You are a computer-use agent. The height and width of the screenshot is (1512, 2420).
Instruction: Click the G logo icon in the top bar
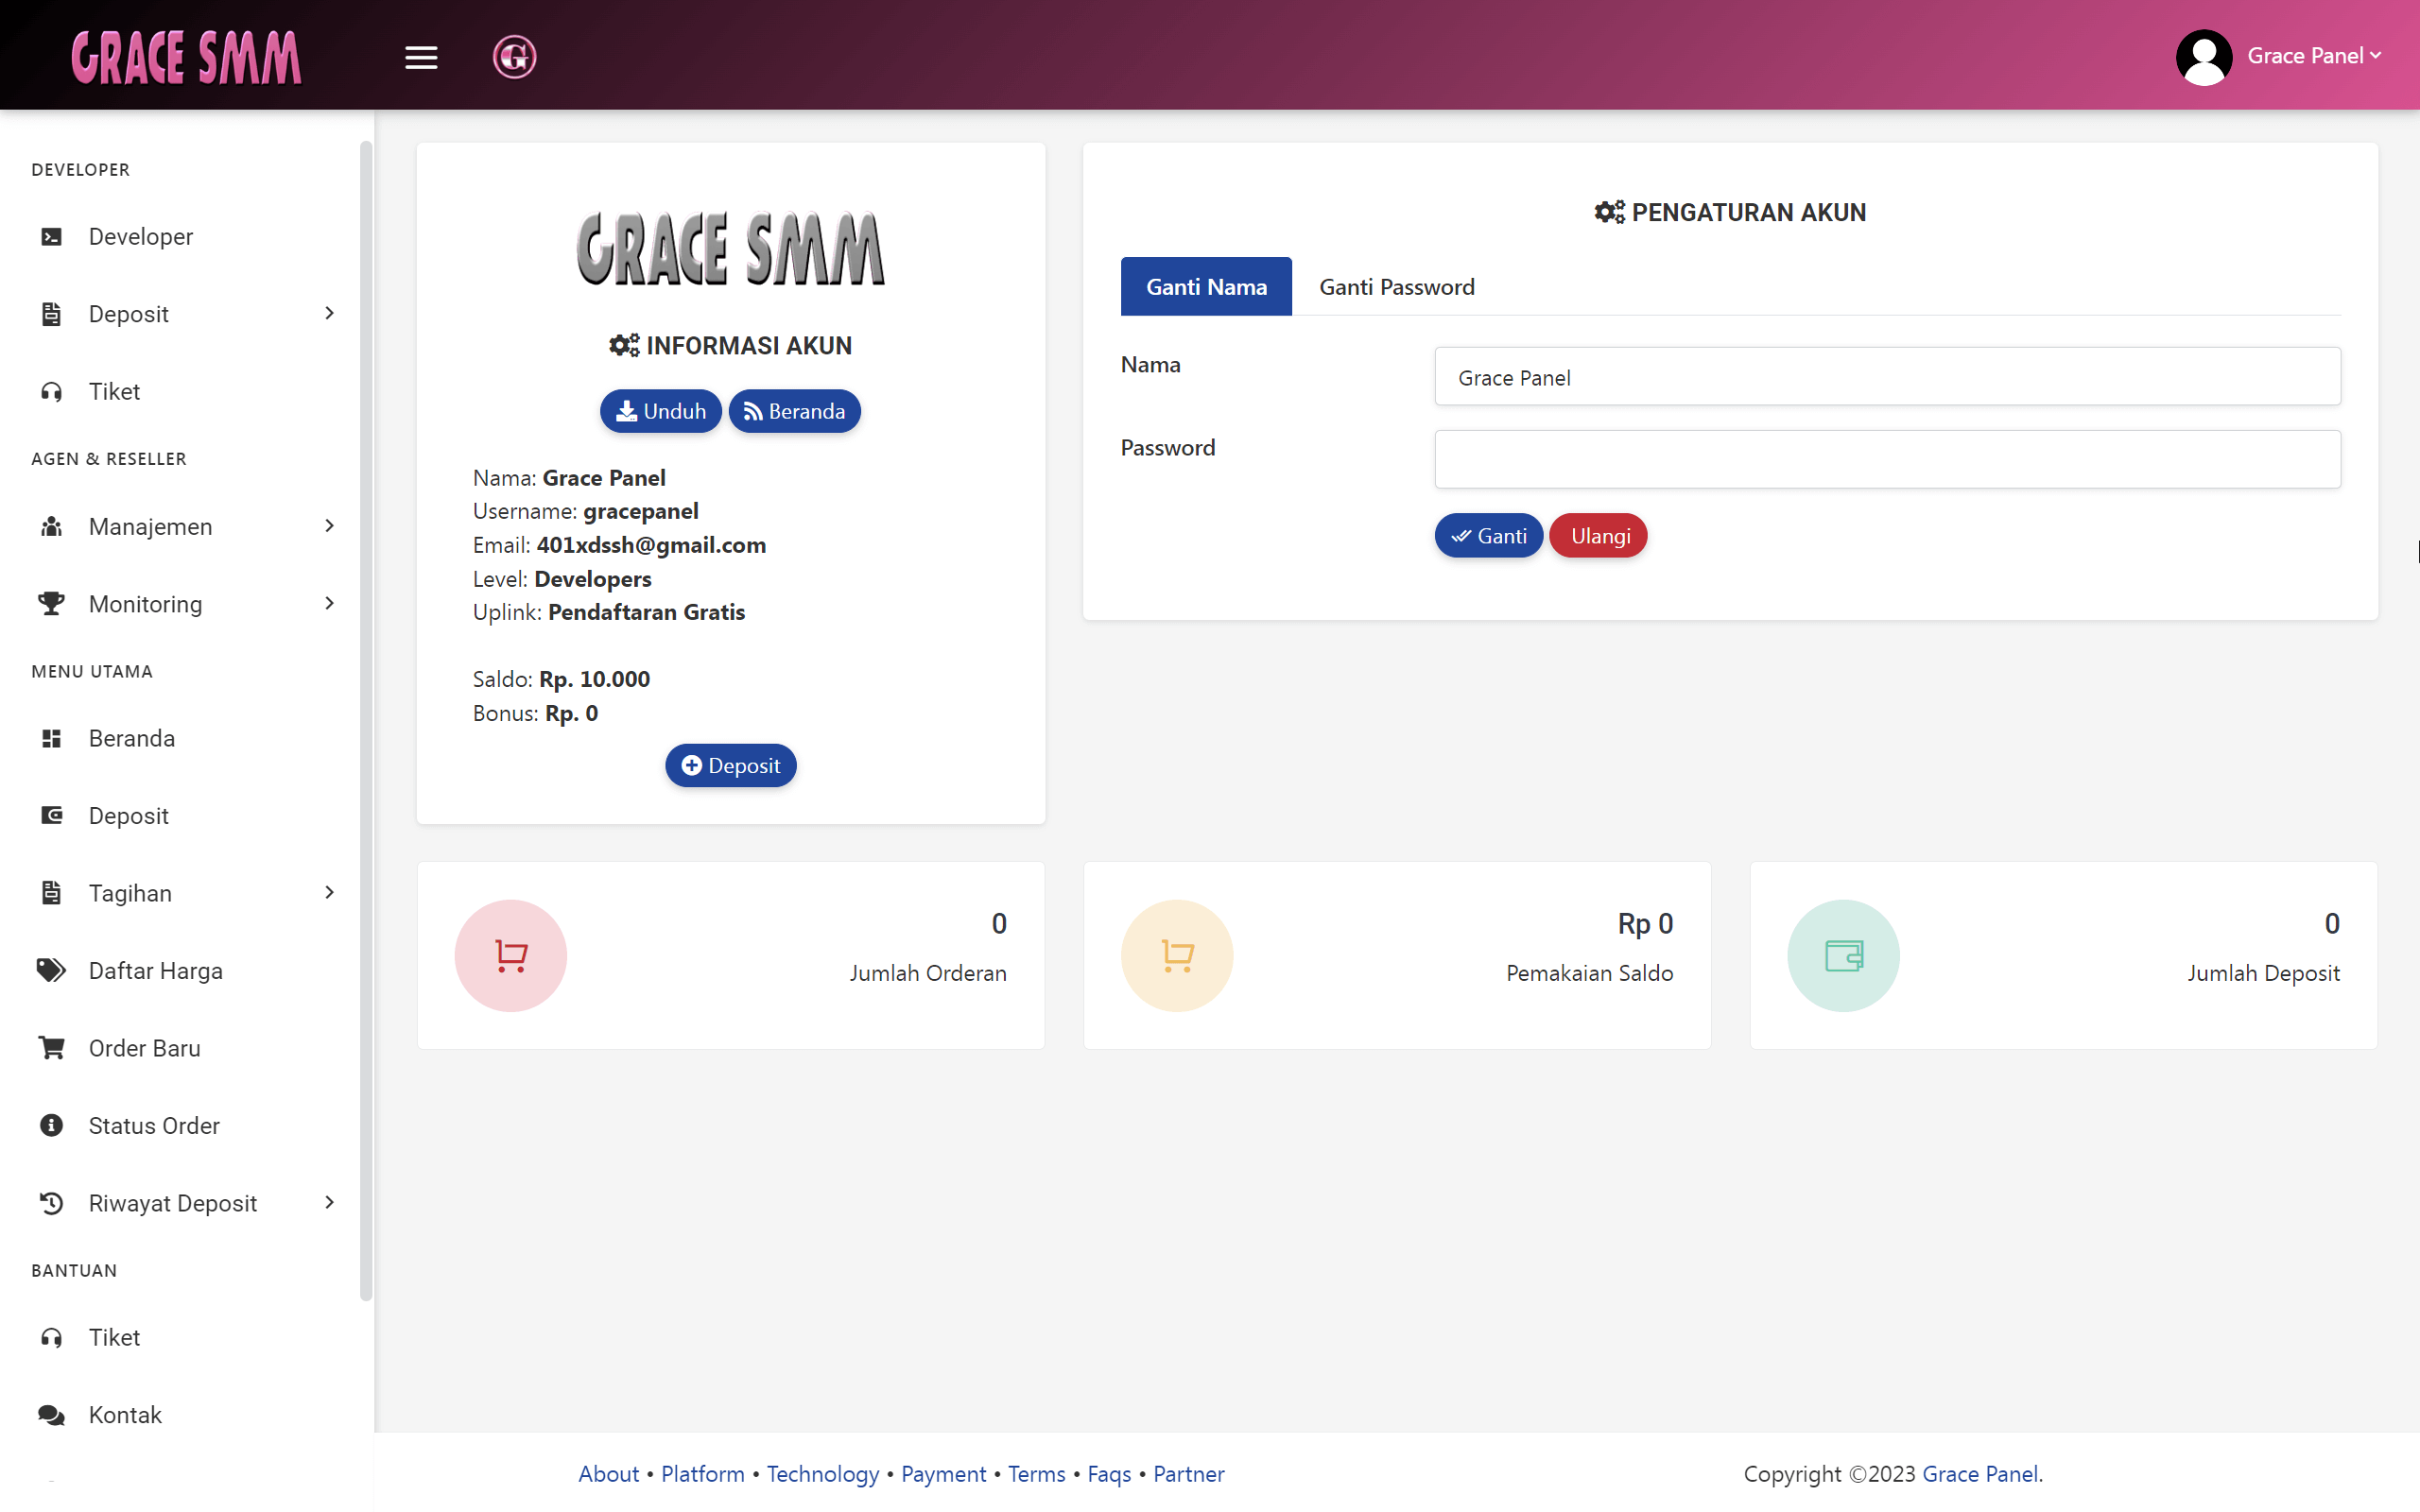513,57
